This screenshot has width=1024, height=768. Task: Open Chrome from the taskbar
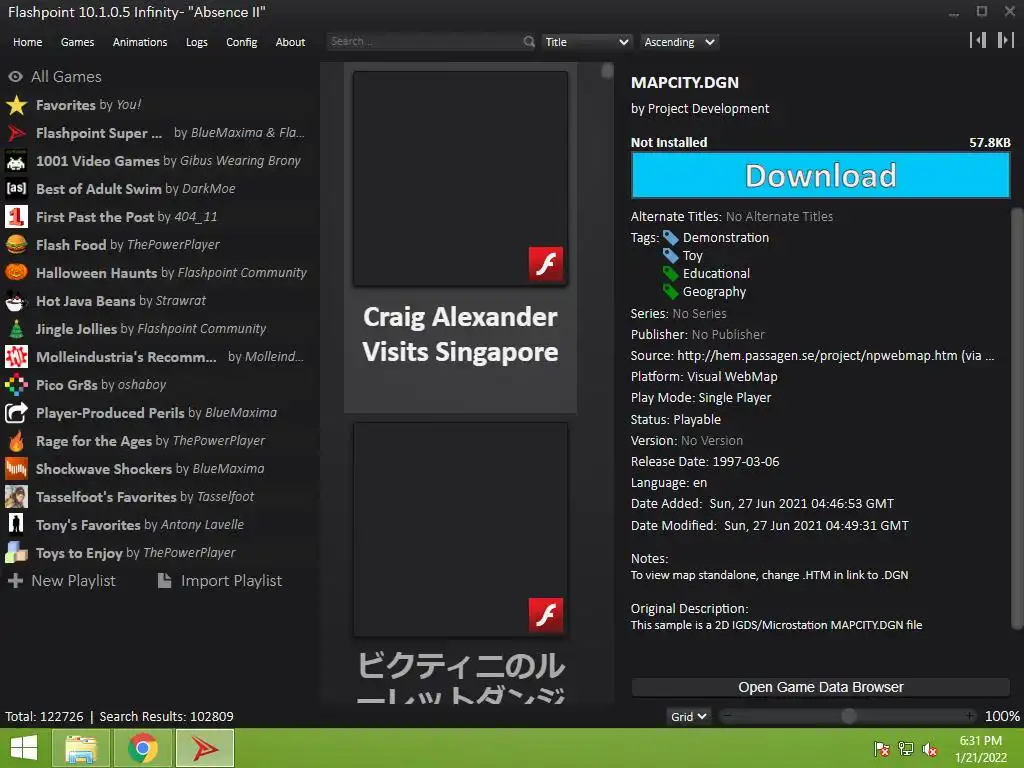coord(142,748)
